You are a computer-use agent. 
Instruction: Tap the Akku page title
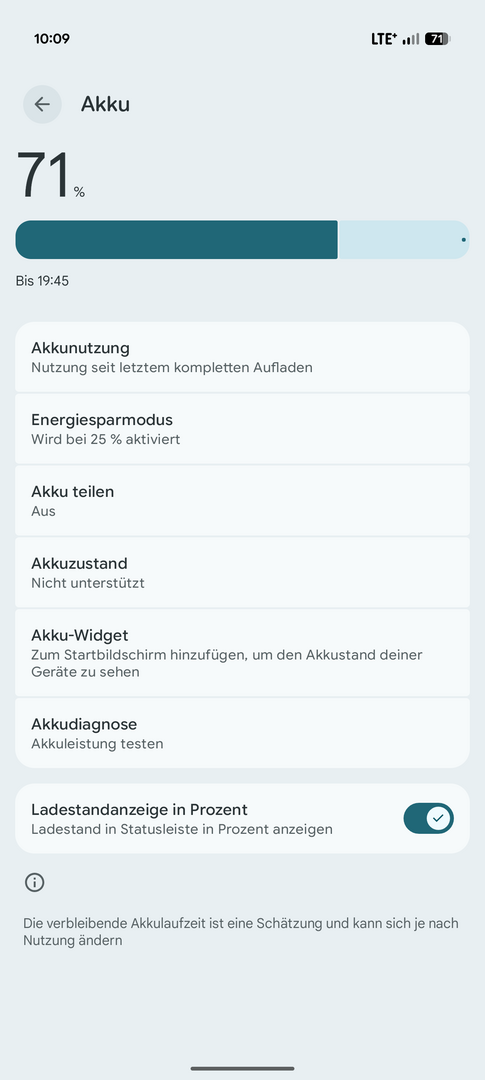pos(105,104)
